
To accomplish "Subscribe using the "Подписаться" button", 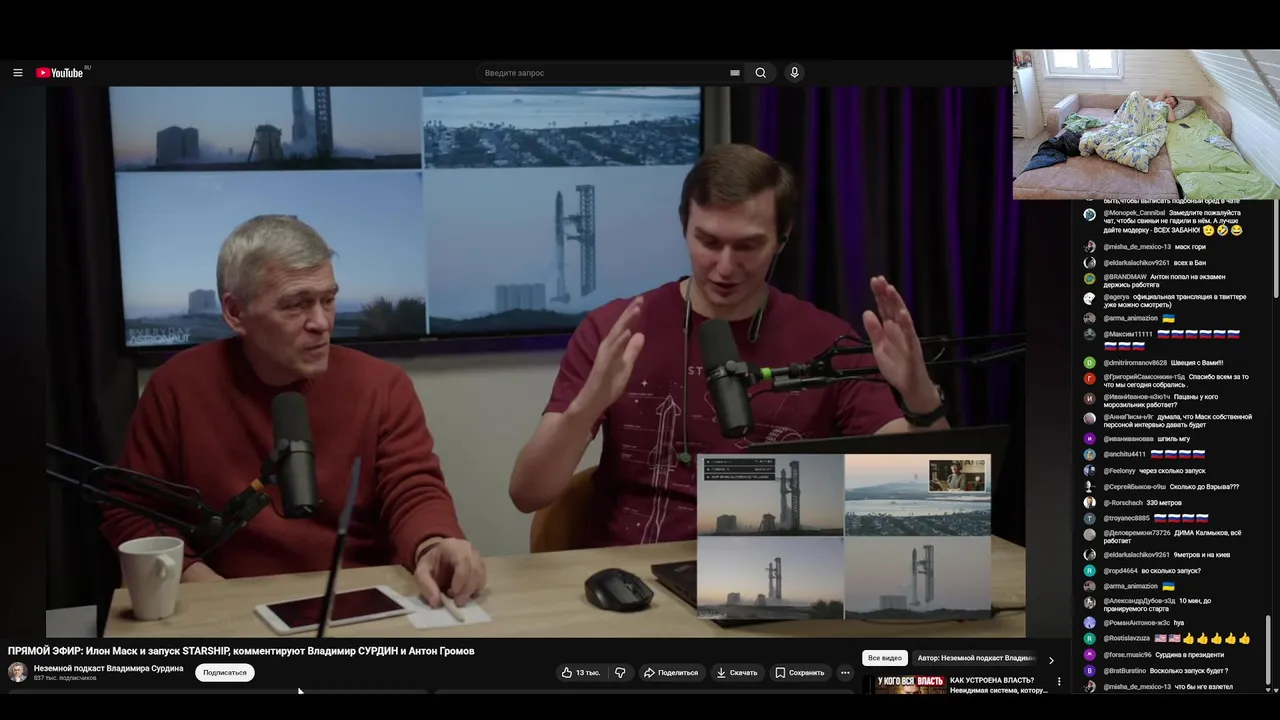I will [x=225, y=673].
